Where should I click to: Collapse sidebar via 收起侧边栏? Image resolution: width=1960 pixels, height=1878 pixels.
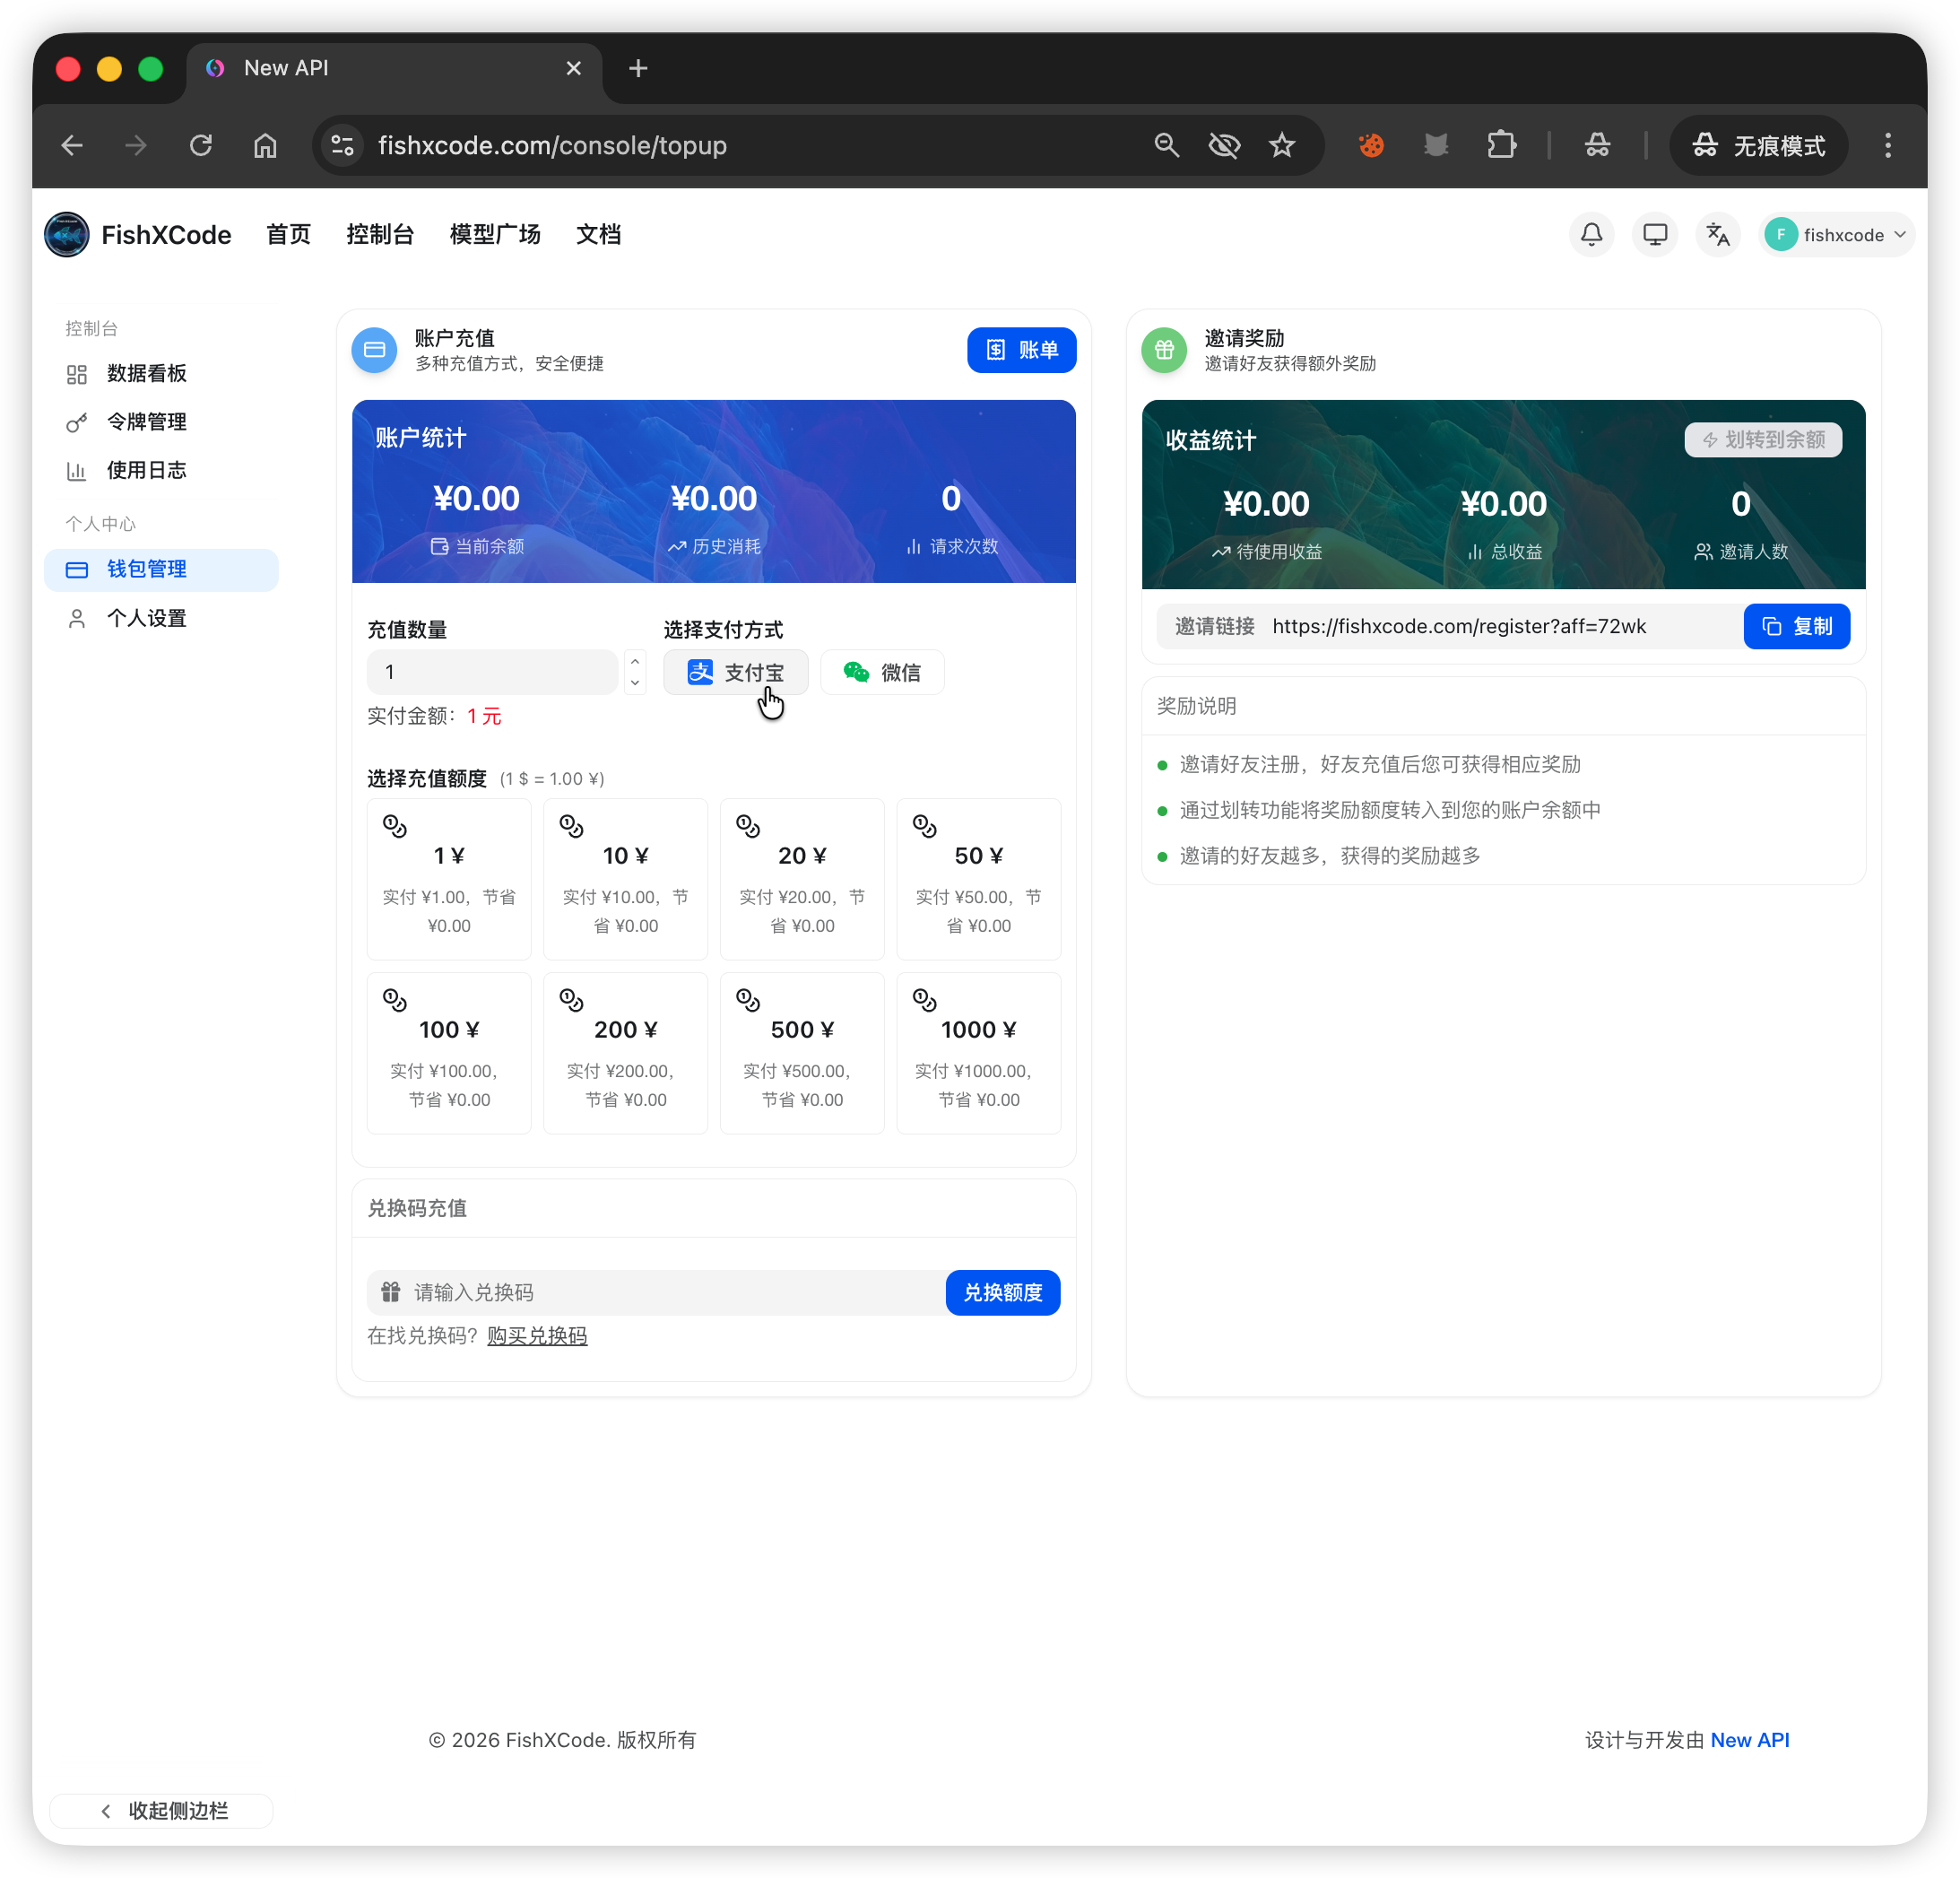click(x=162, y=1811)
